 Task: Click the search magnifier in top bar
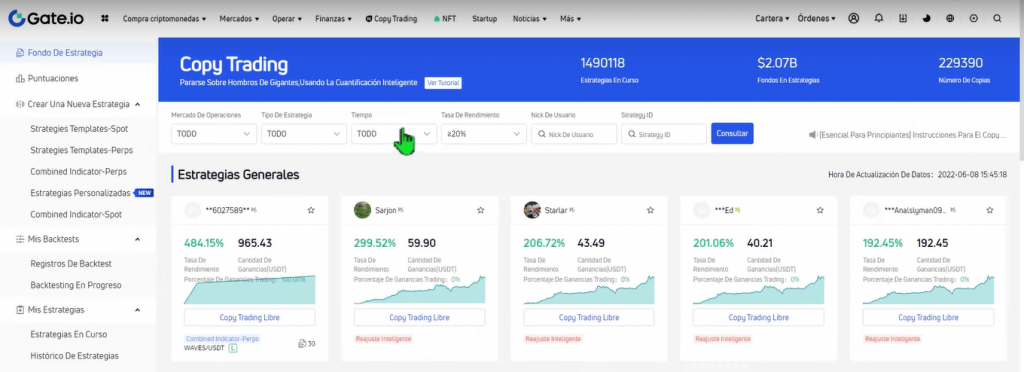point(997,19)
